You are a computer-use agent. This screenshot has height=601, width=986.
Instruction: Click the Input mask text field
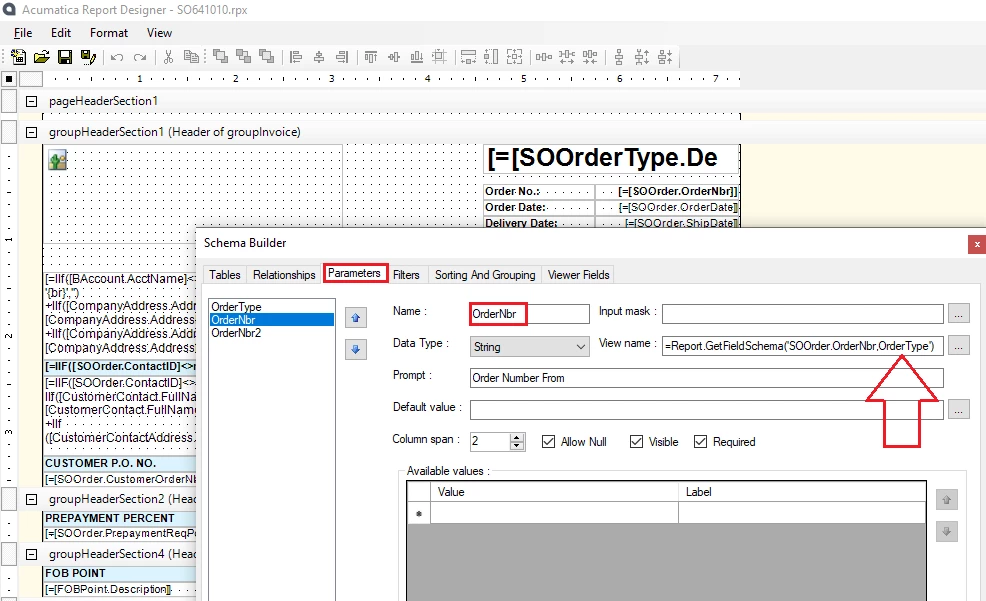pos(802,314)
